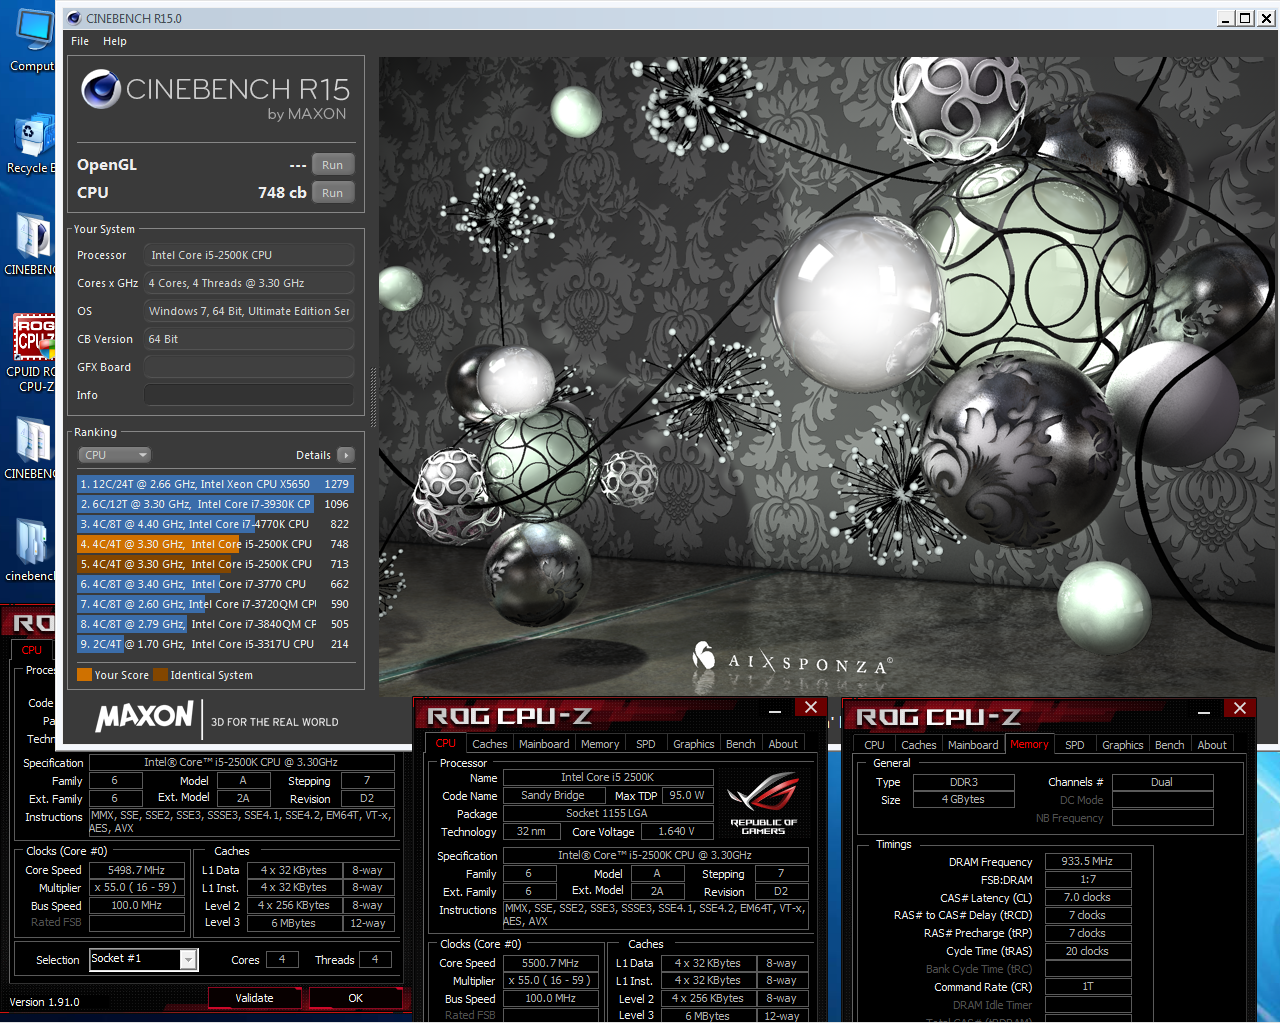Click the Validate button in left CPU-Z

[254, 998]
